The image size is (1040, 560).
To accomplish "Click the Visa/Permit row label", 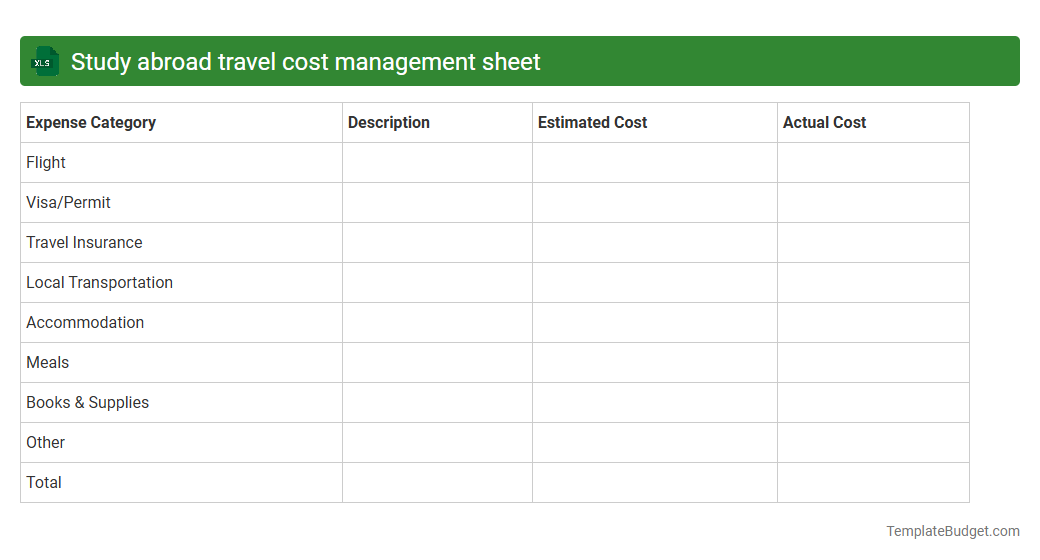I will [68, 202].
